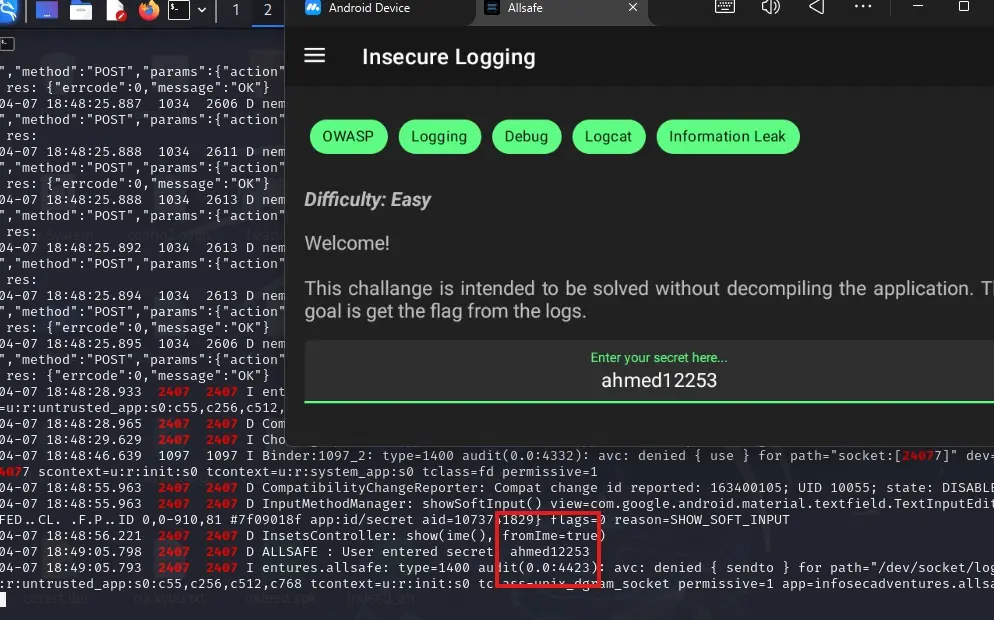Image resolution: width=994 pixels, height=620 pixels.
Task: Select the Allsafe tab
Action: (525, 8)
